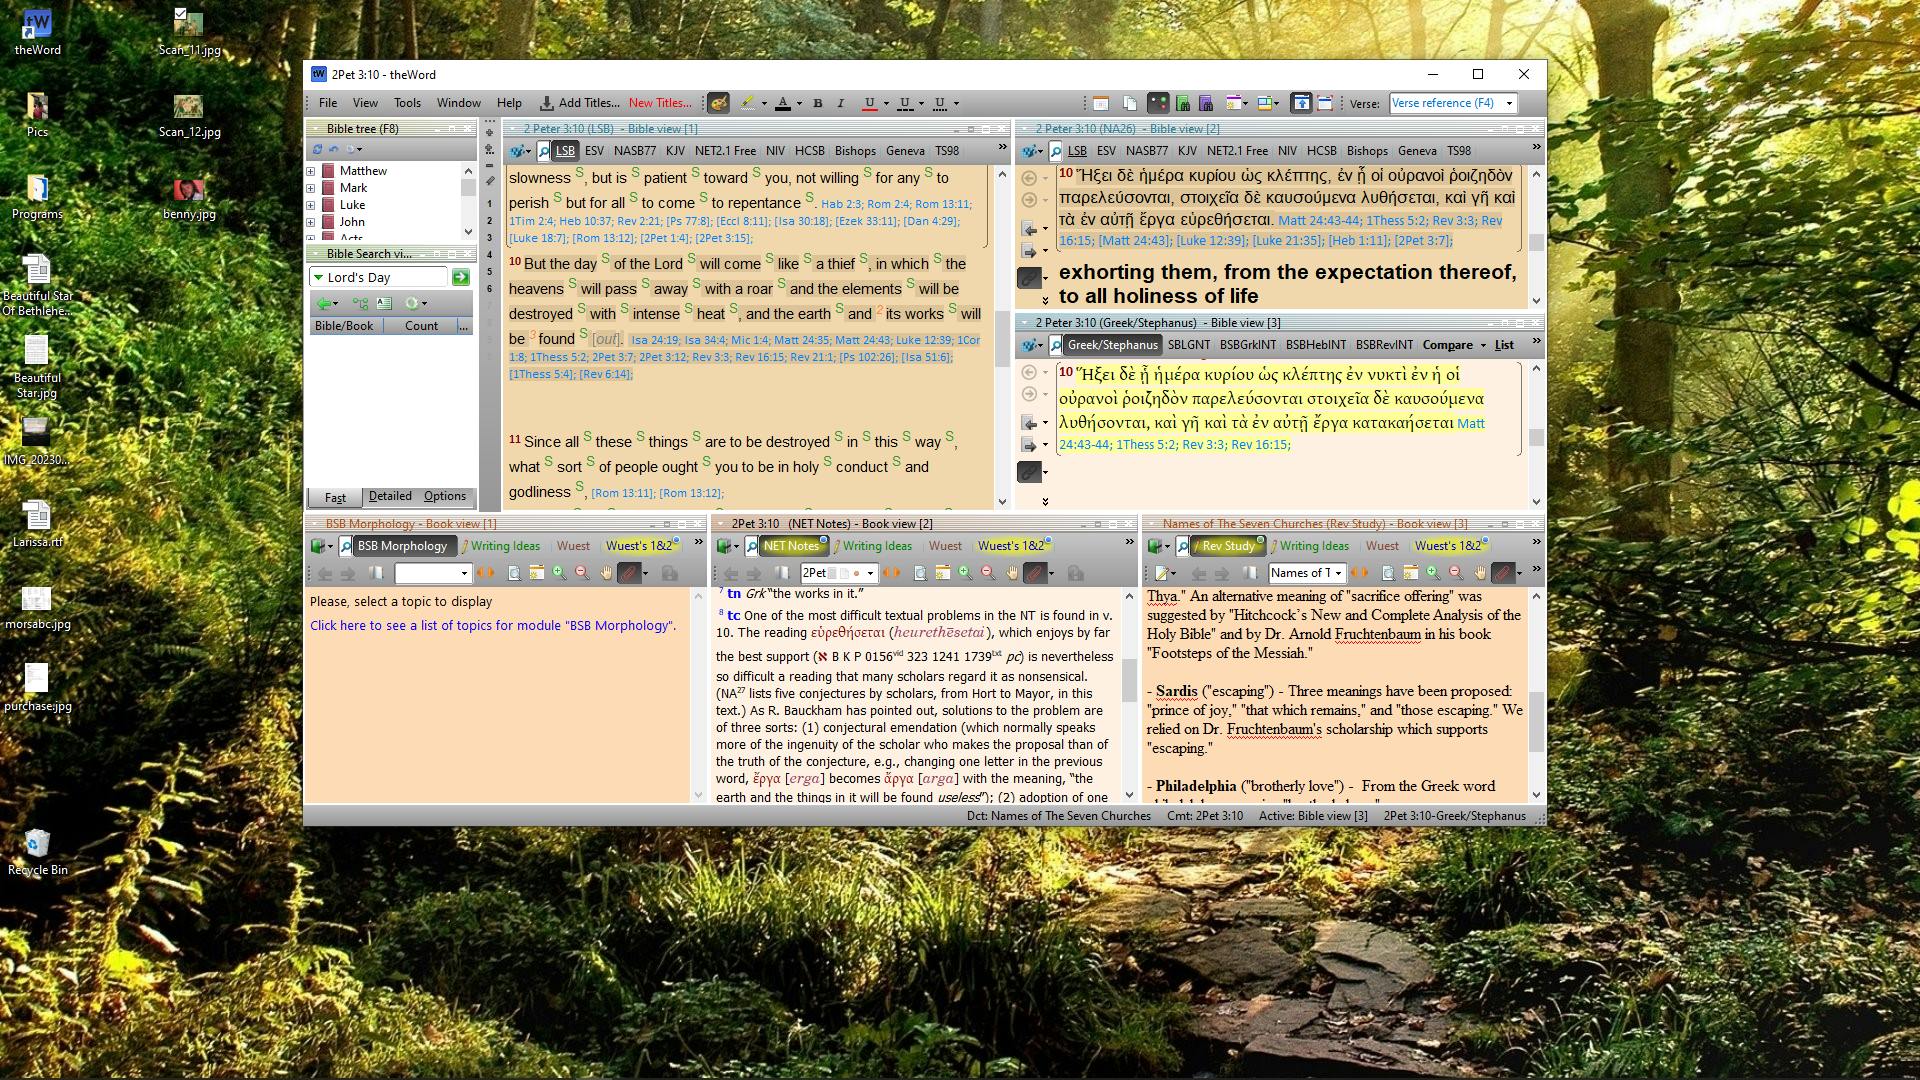Select the hand panning tool in BSB Morphology panel

(607, 573)
